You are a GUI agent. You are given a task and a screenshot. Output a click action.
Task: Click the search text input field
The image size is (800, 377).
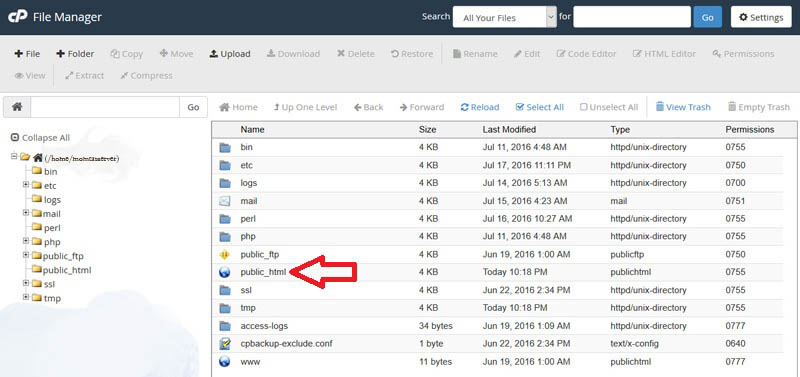click(632, 17)
